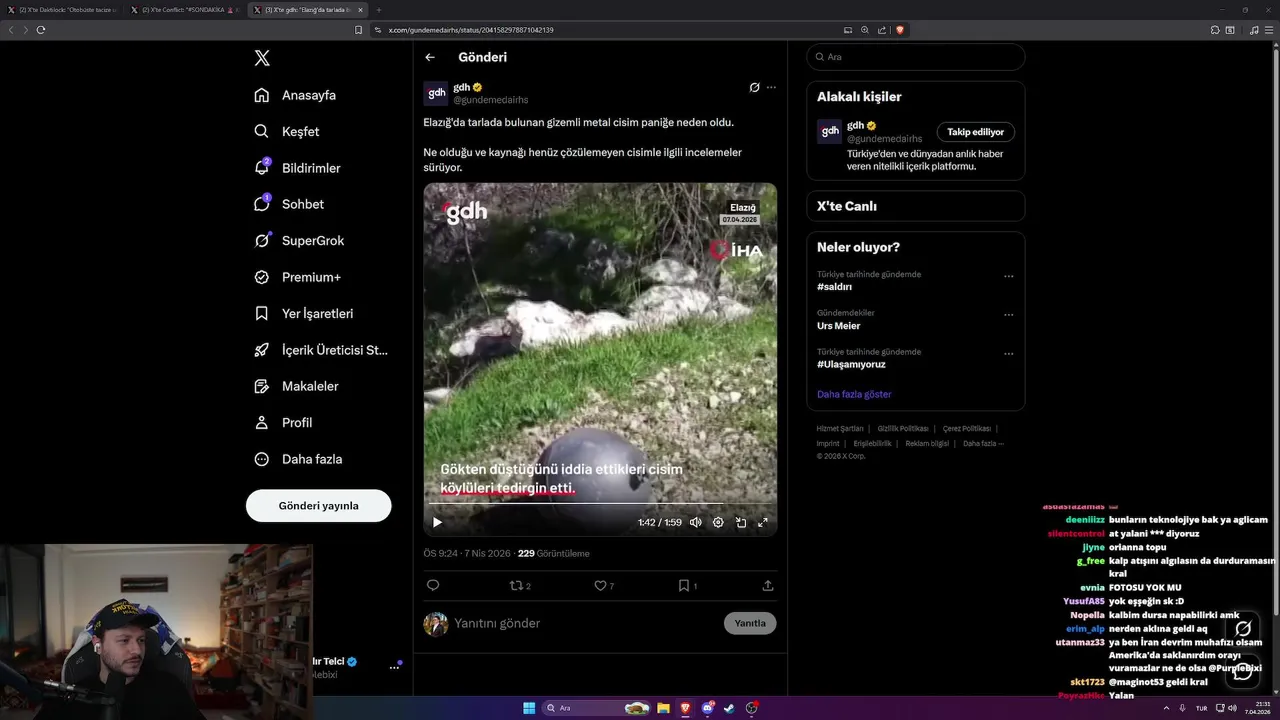The width and height of the screenshot is (1280, 720).
Task: Open File Explorer from taskbar
Action: pyautogui.click(x=662, y=708)
